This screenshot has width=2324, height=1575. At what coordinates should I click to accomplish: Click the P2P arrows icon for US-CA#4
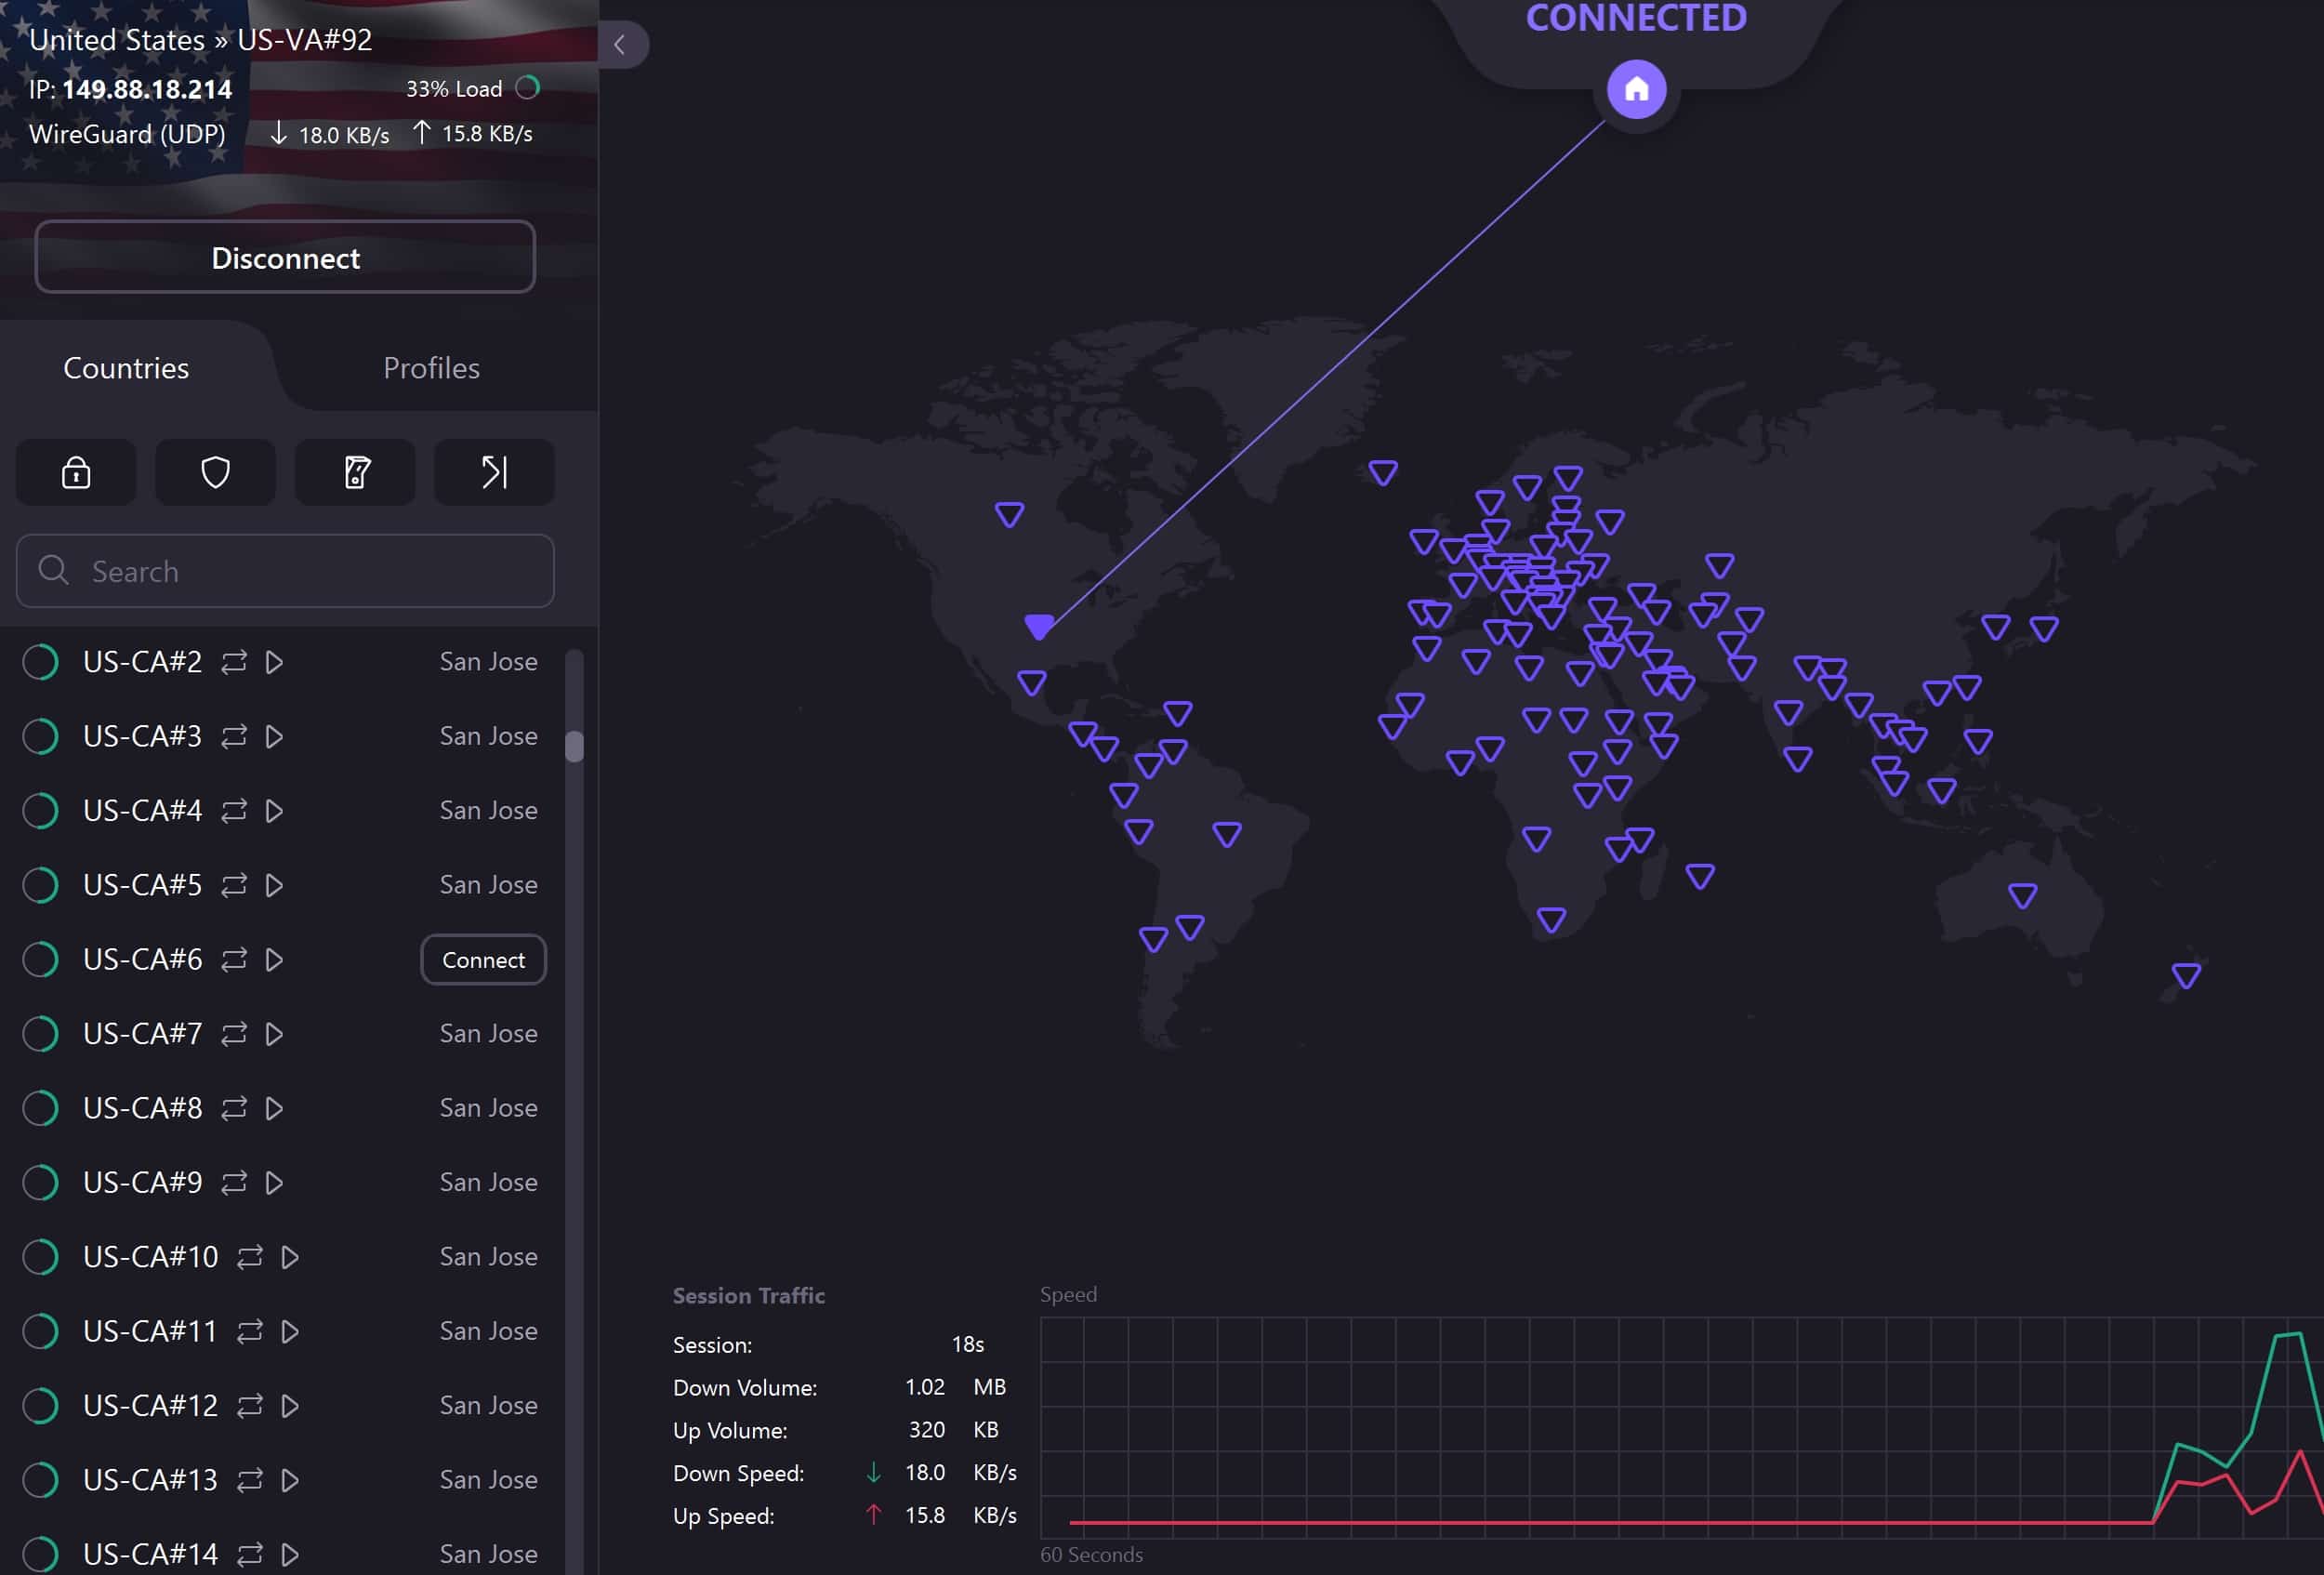234,810
